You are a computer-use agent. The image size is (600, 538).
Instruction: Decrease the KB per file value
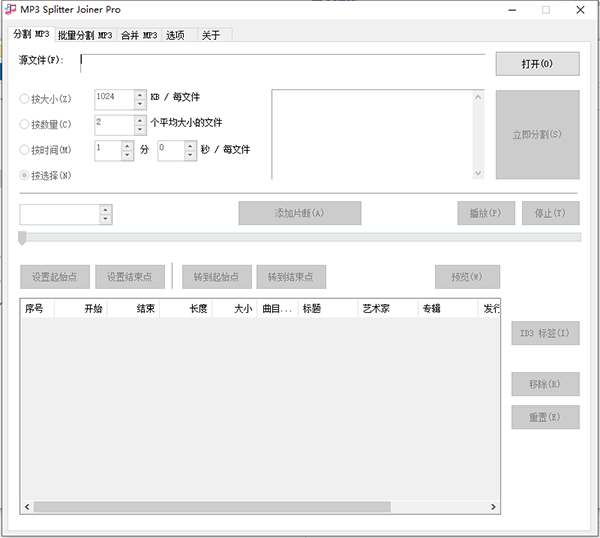tap(140, 104)
